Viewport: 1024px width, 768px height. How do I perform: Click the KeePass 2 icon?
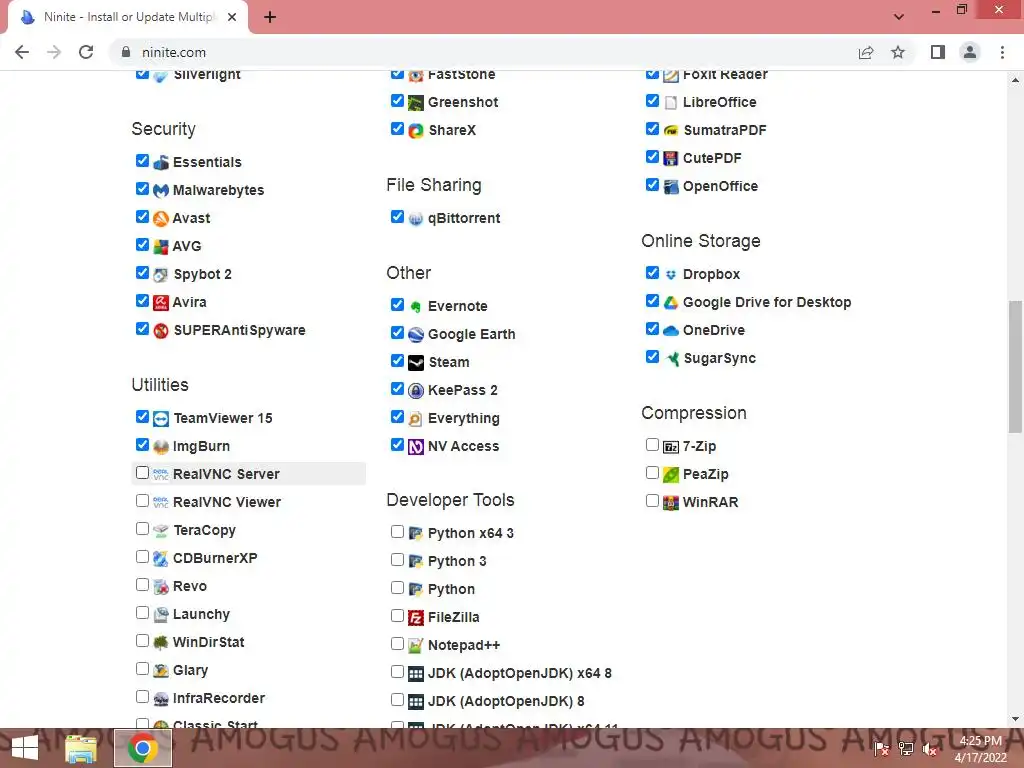tap(416, 391)
